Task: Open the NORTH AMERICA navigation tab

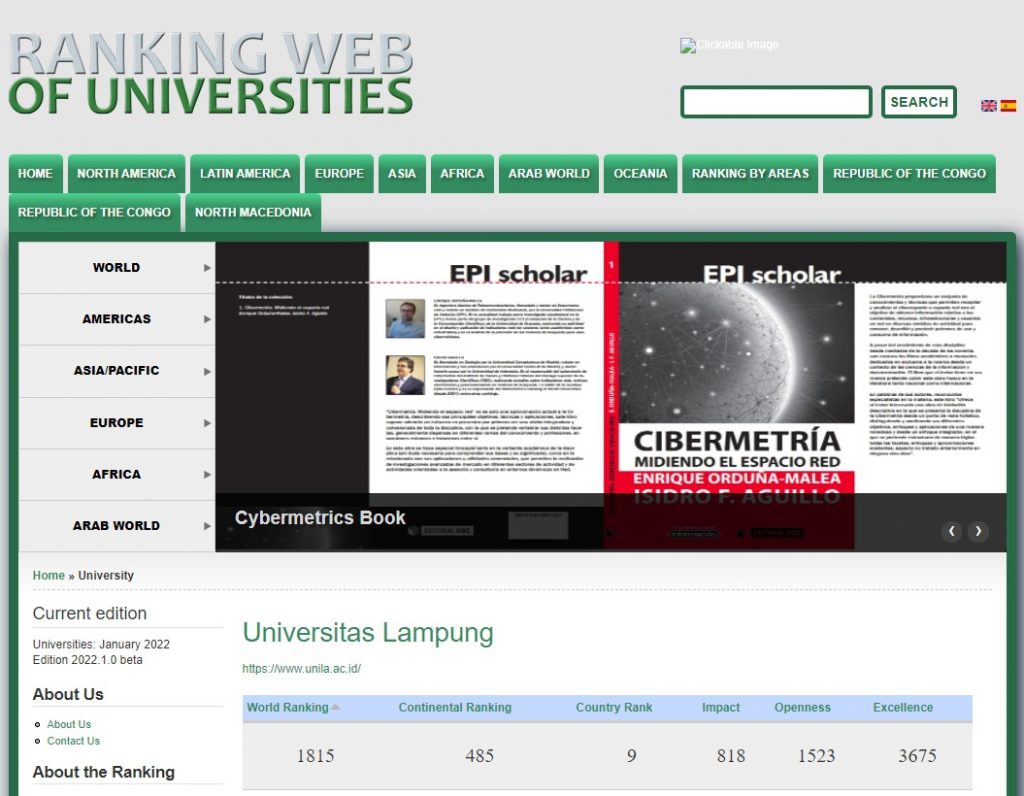Action: coord(126,174)
